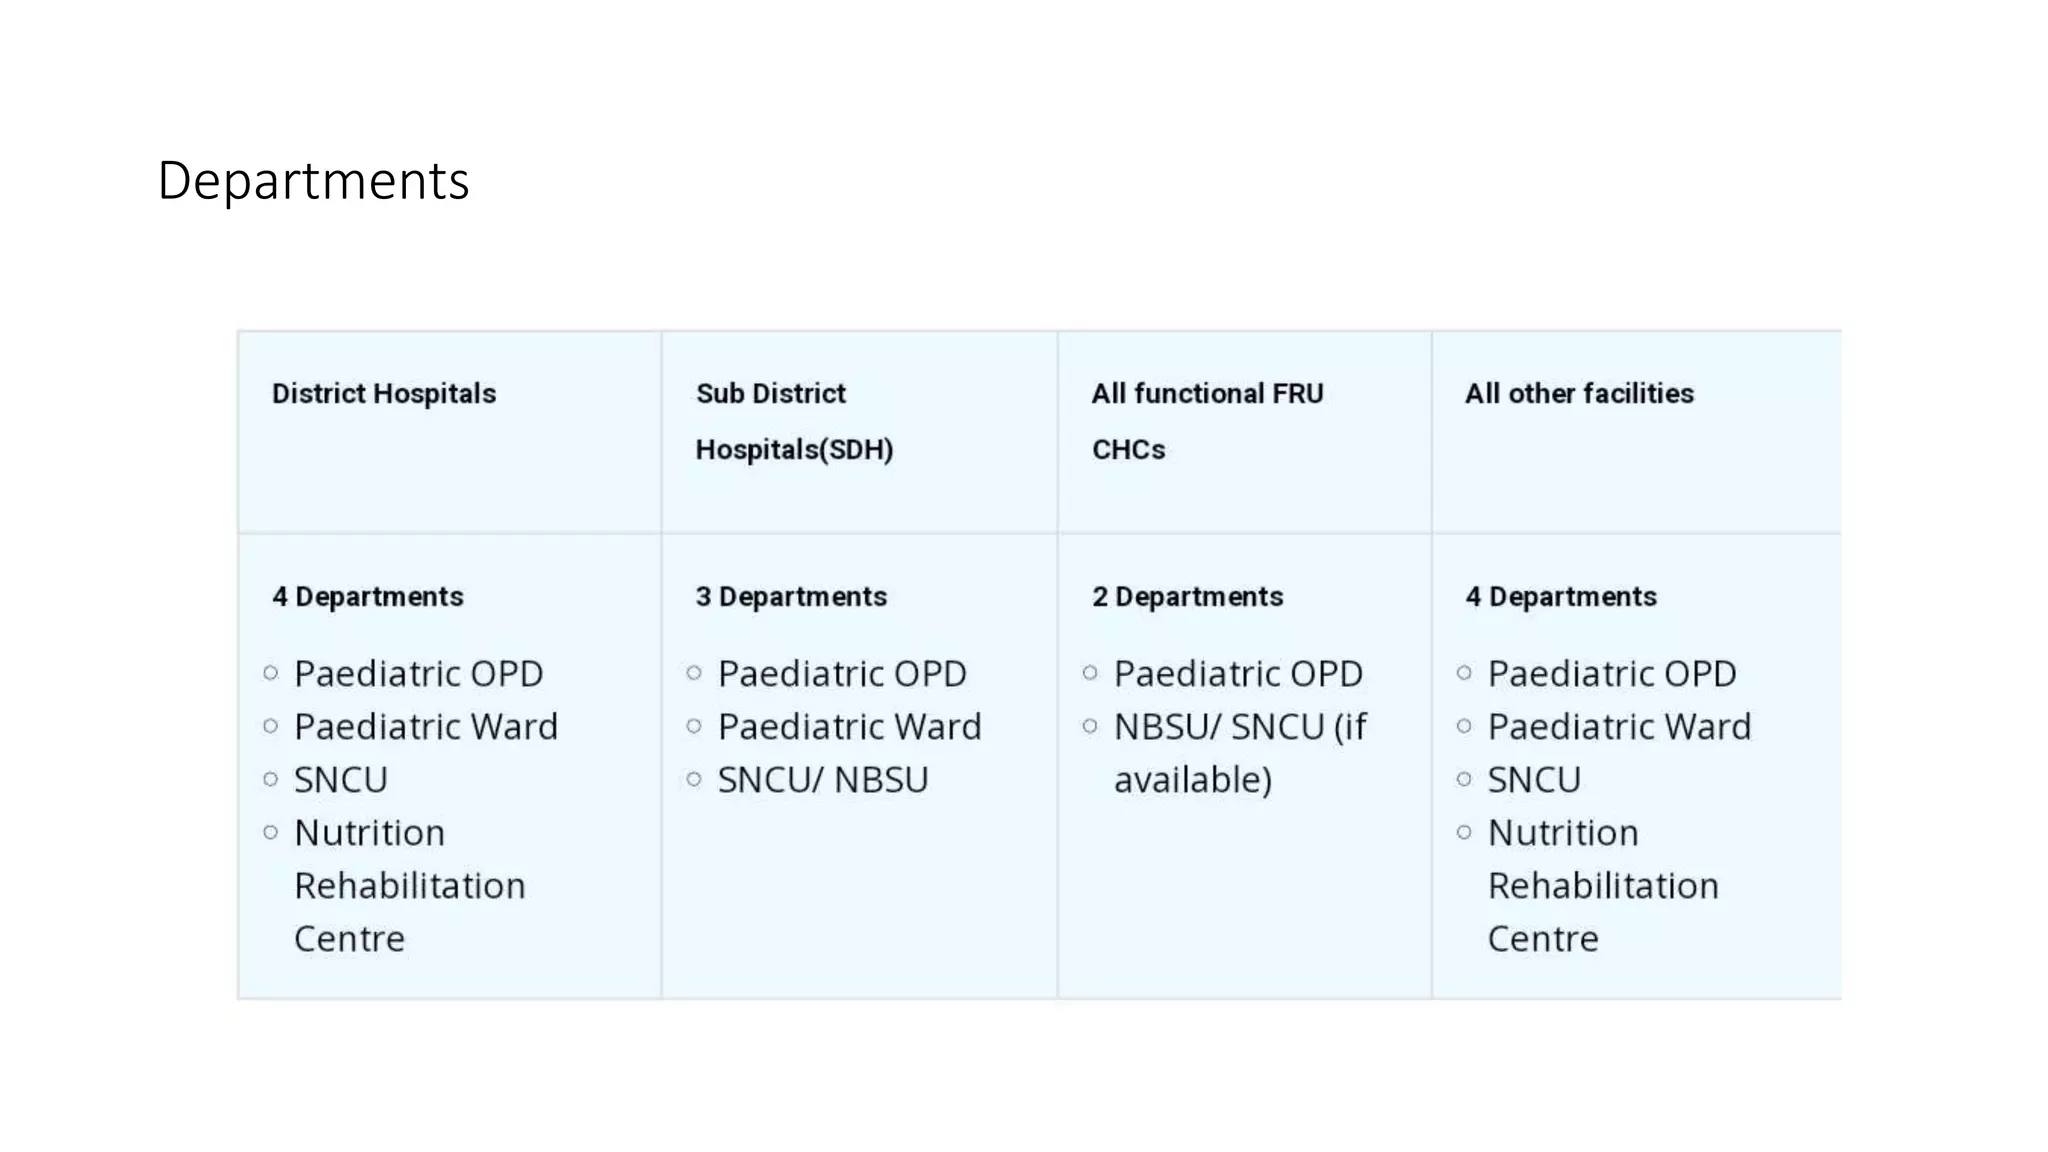This screenshot has height=1152, width=2048.
Task: Select the Sub District Hospitals(SDH) header
Action: pos(795,422)
